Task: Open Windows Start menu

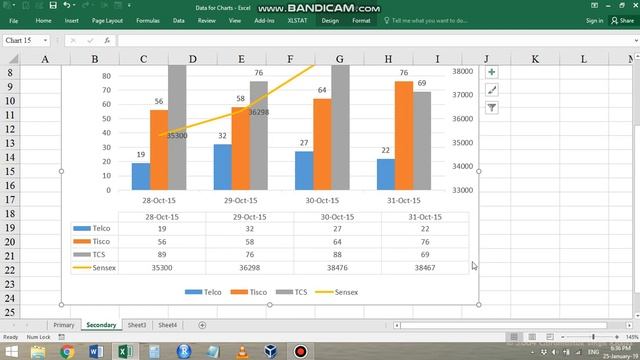Action: [11, 351]
